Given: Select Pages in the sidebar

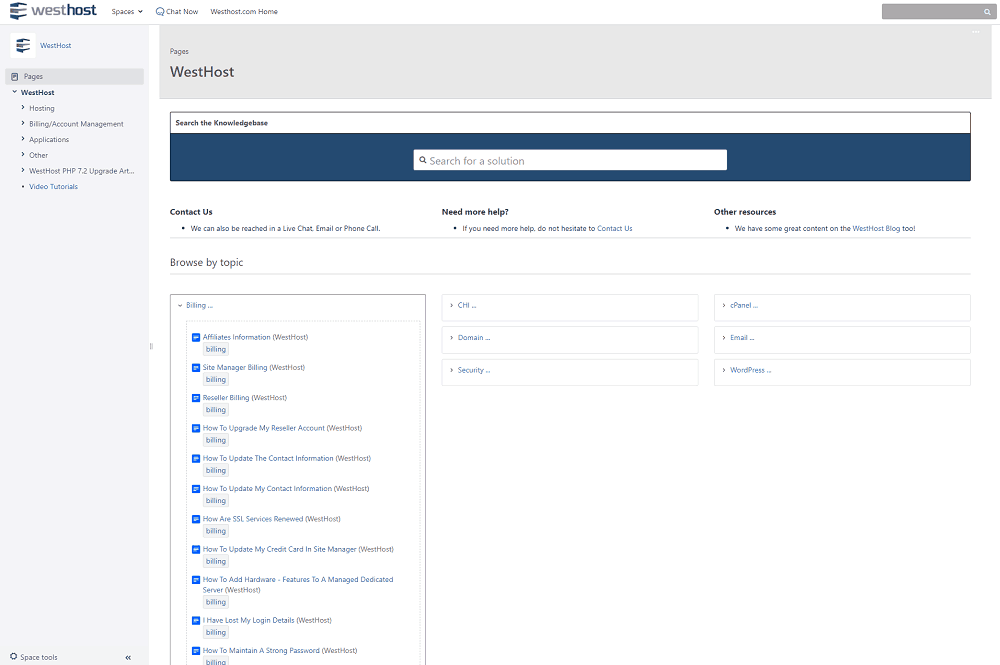Looking at the screenshot, I should pos(75,77).
